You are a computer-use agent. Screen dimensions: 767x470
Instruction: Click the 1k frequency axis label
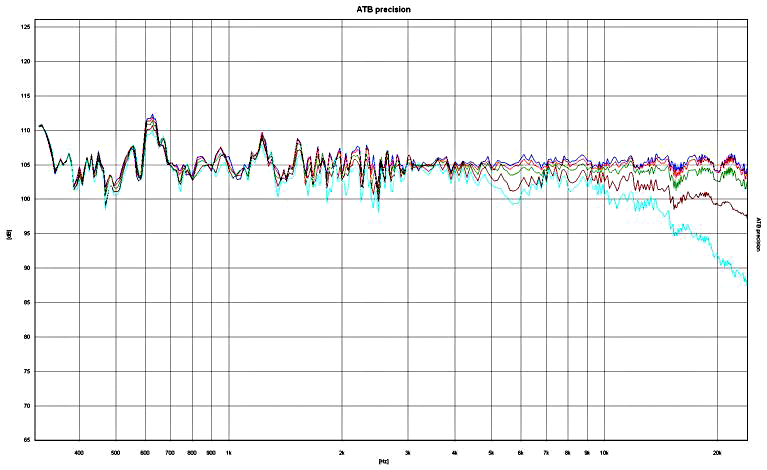pos(228,452)
